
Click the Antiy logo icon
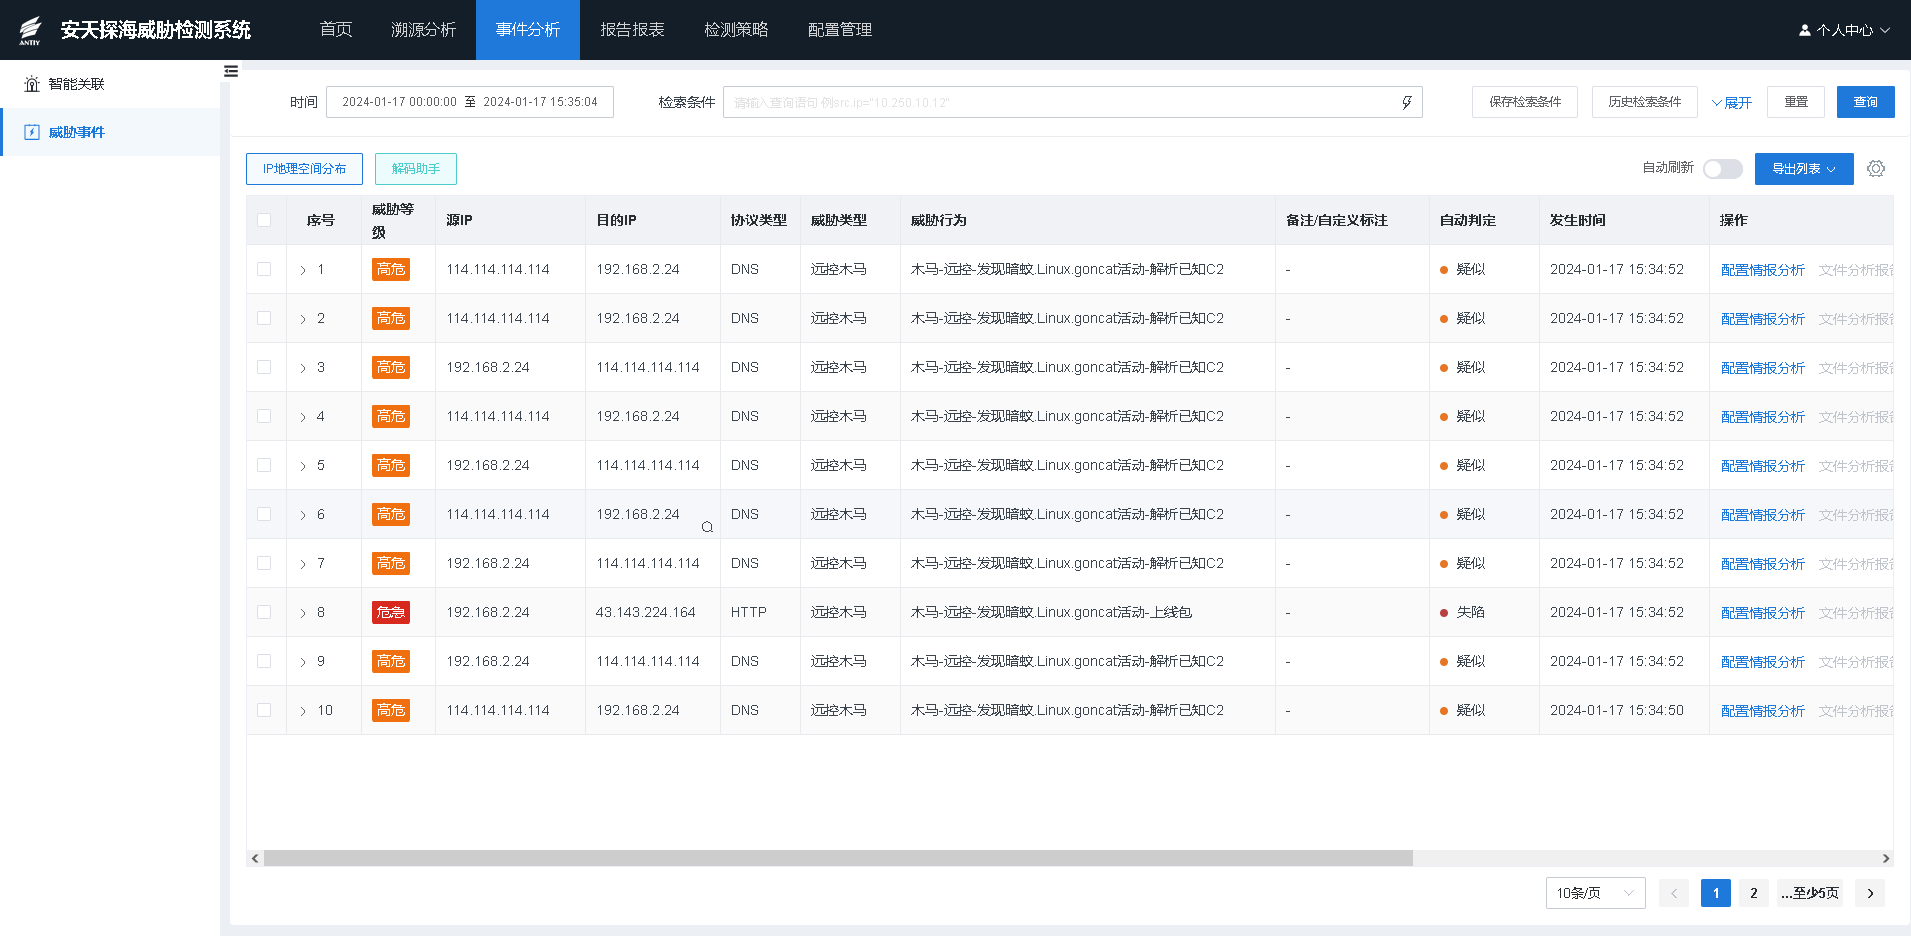[30, 30]
